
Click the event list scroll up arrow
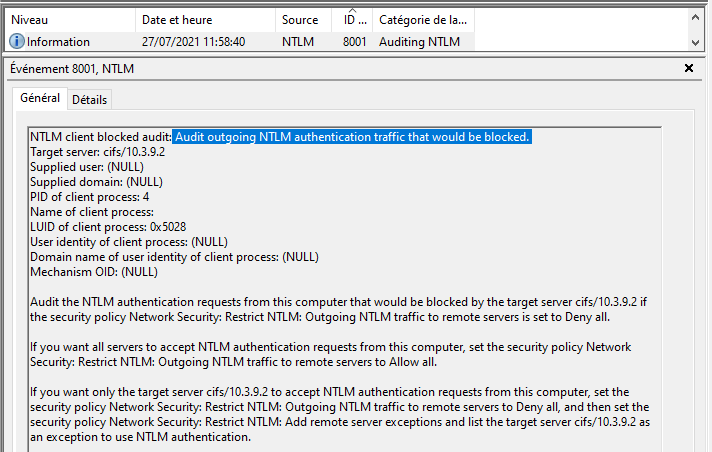click(x=695, y=18)
